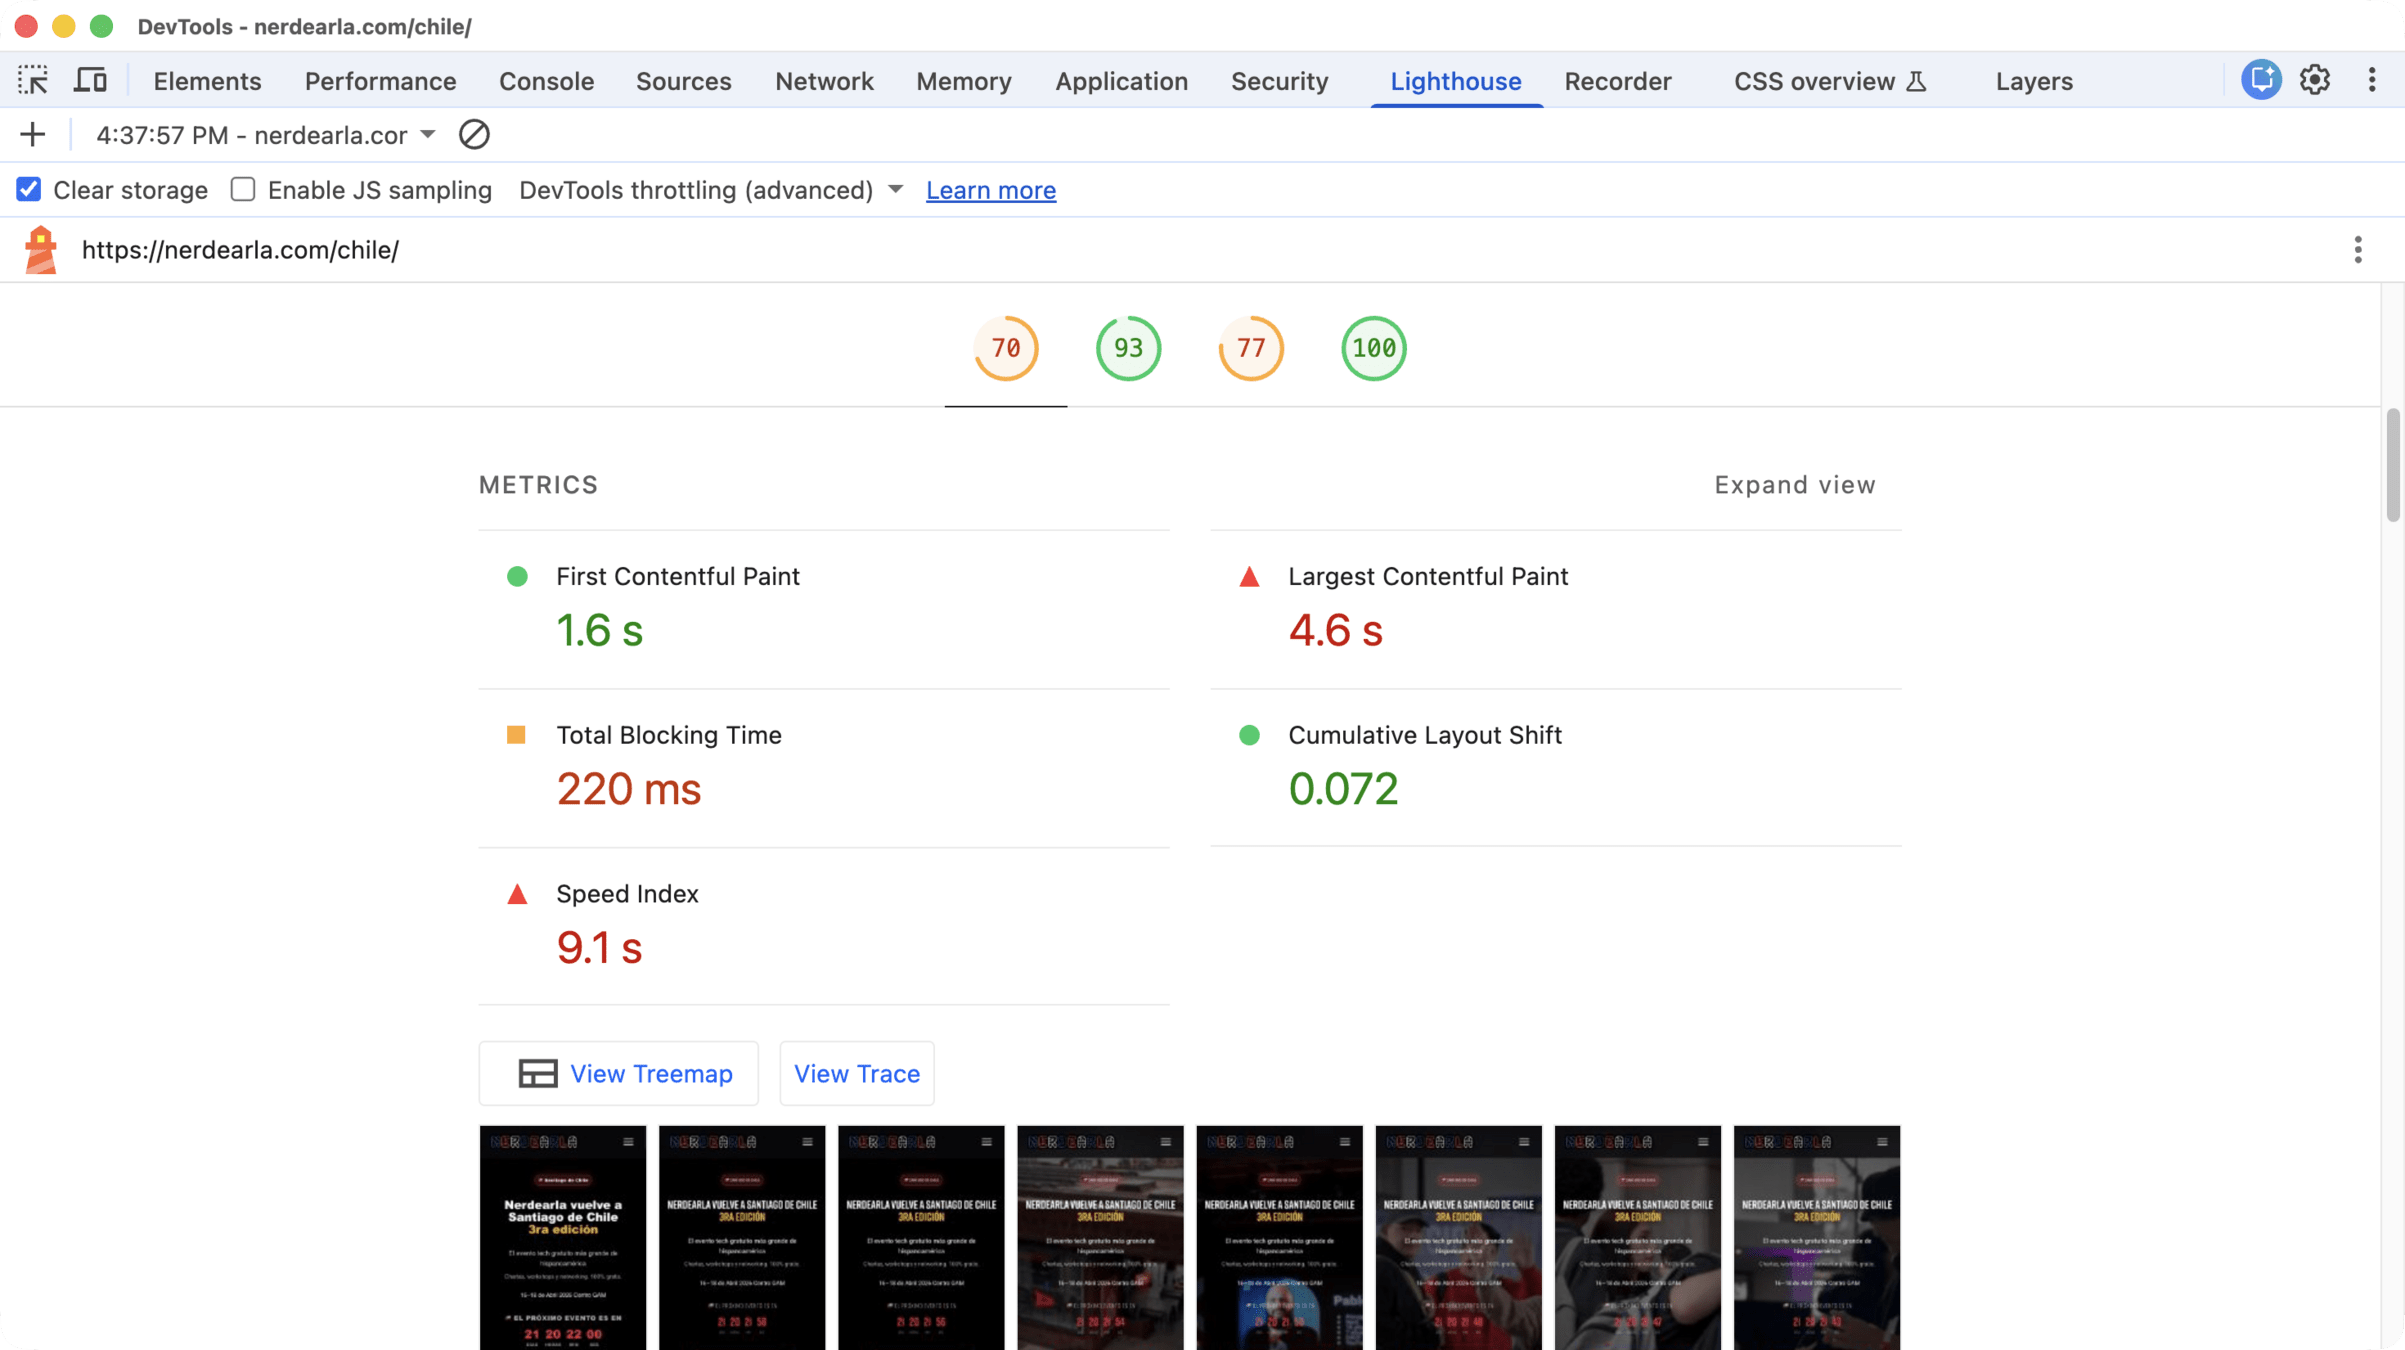Select the performance score 70 gauge
The image size is (2405, 1350).
1006,348
